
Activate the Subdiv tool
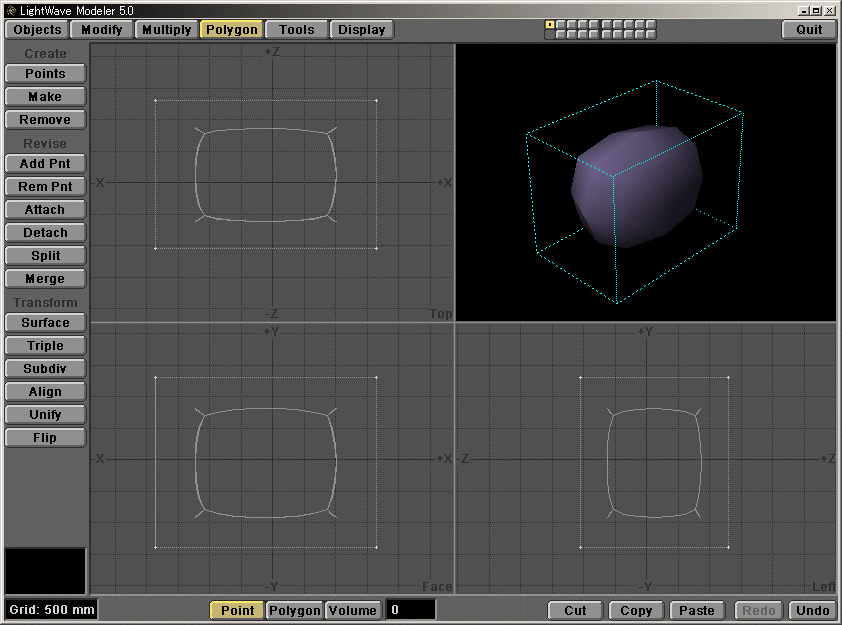click(x=44, y=368)
